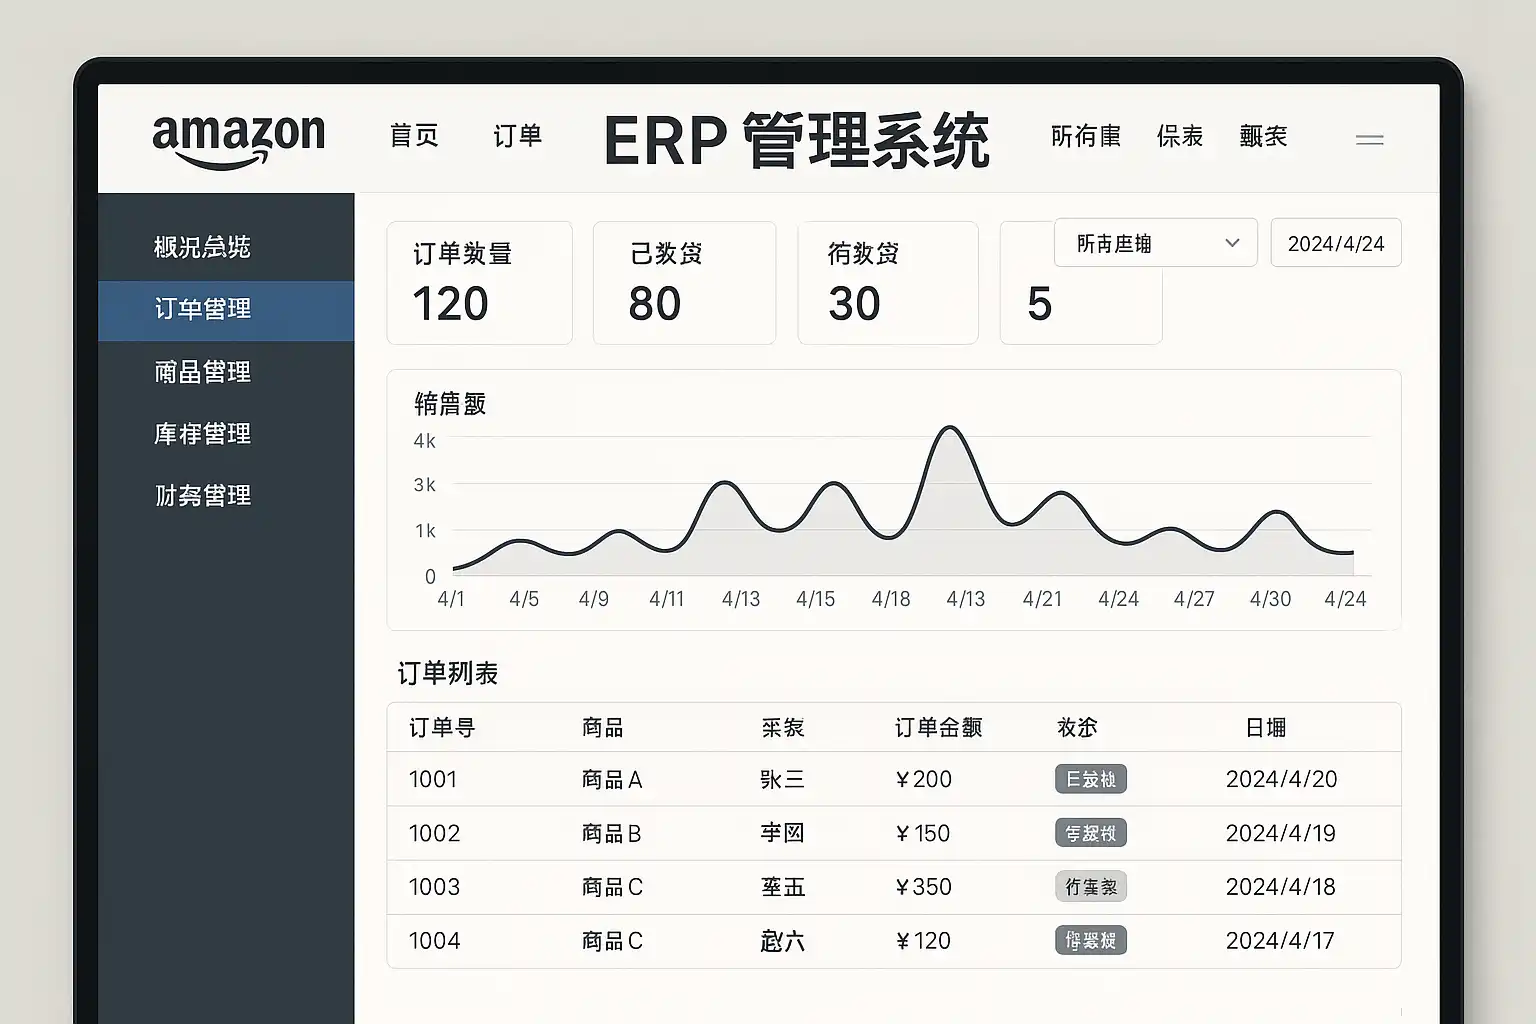1536x1024 pixels.
Task: Click the 2024/4/24 date field
Action: tap(1335, 243)
